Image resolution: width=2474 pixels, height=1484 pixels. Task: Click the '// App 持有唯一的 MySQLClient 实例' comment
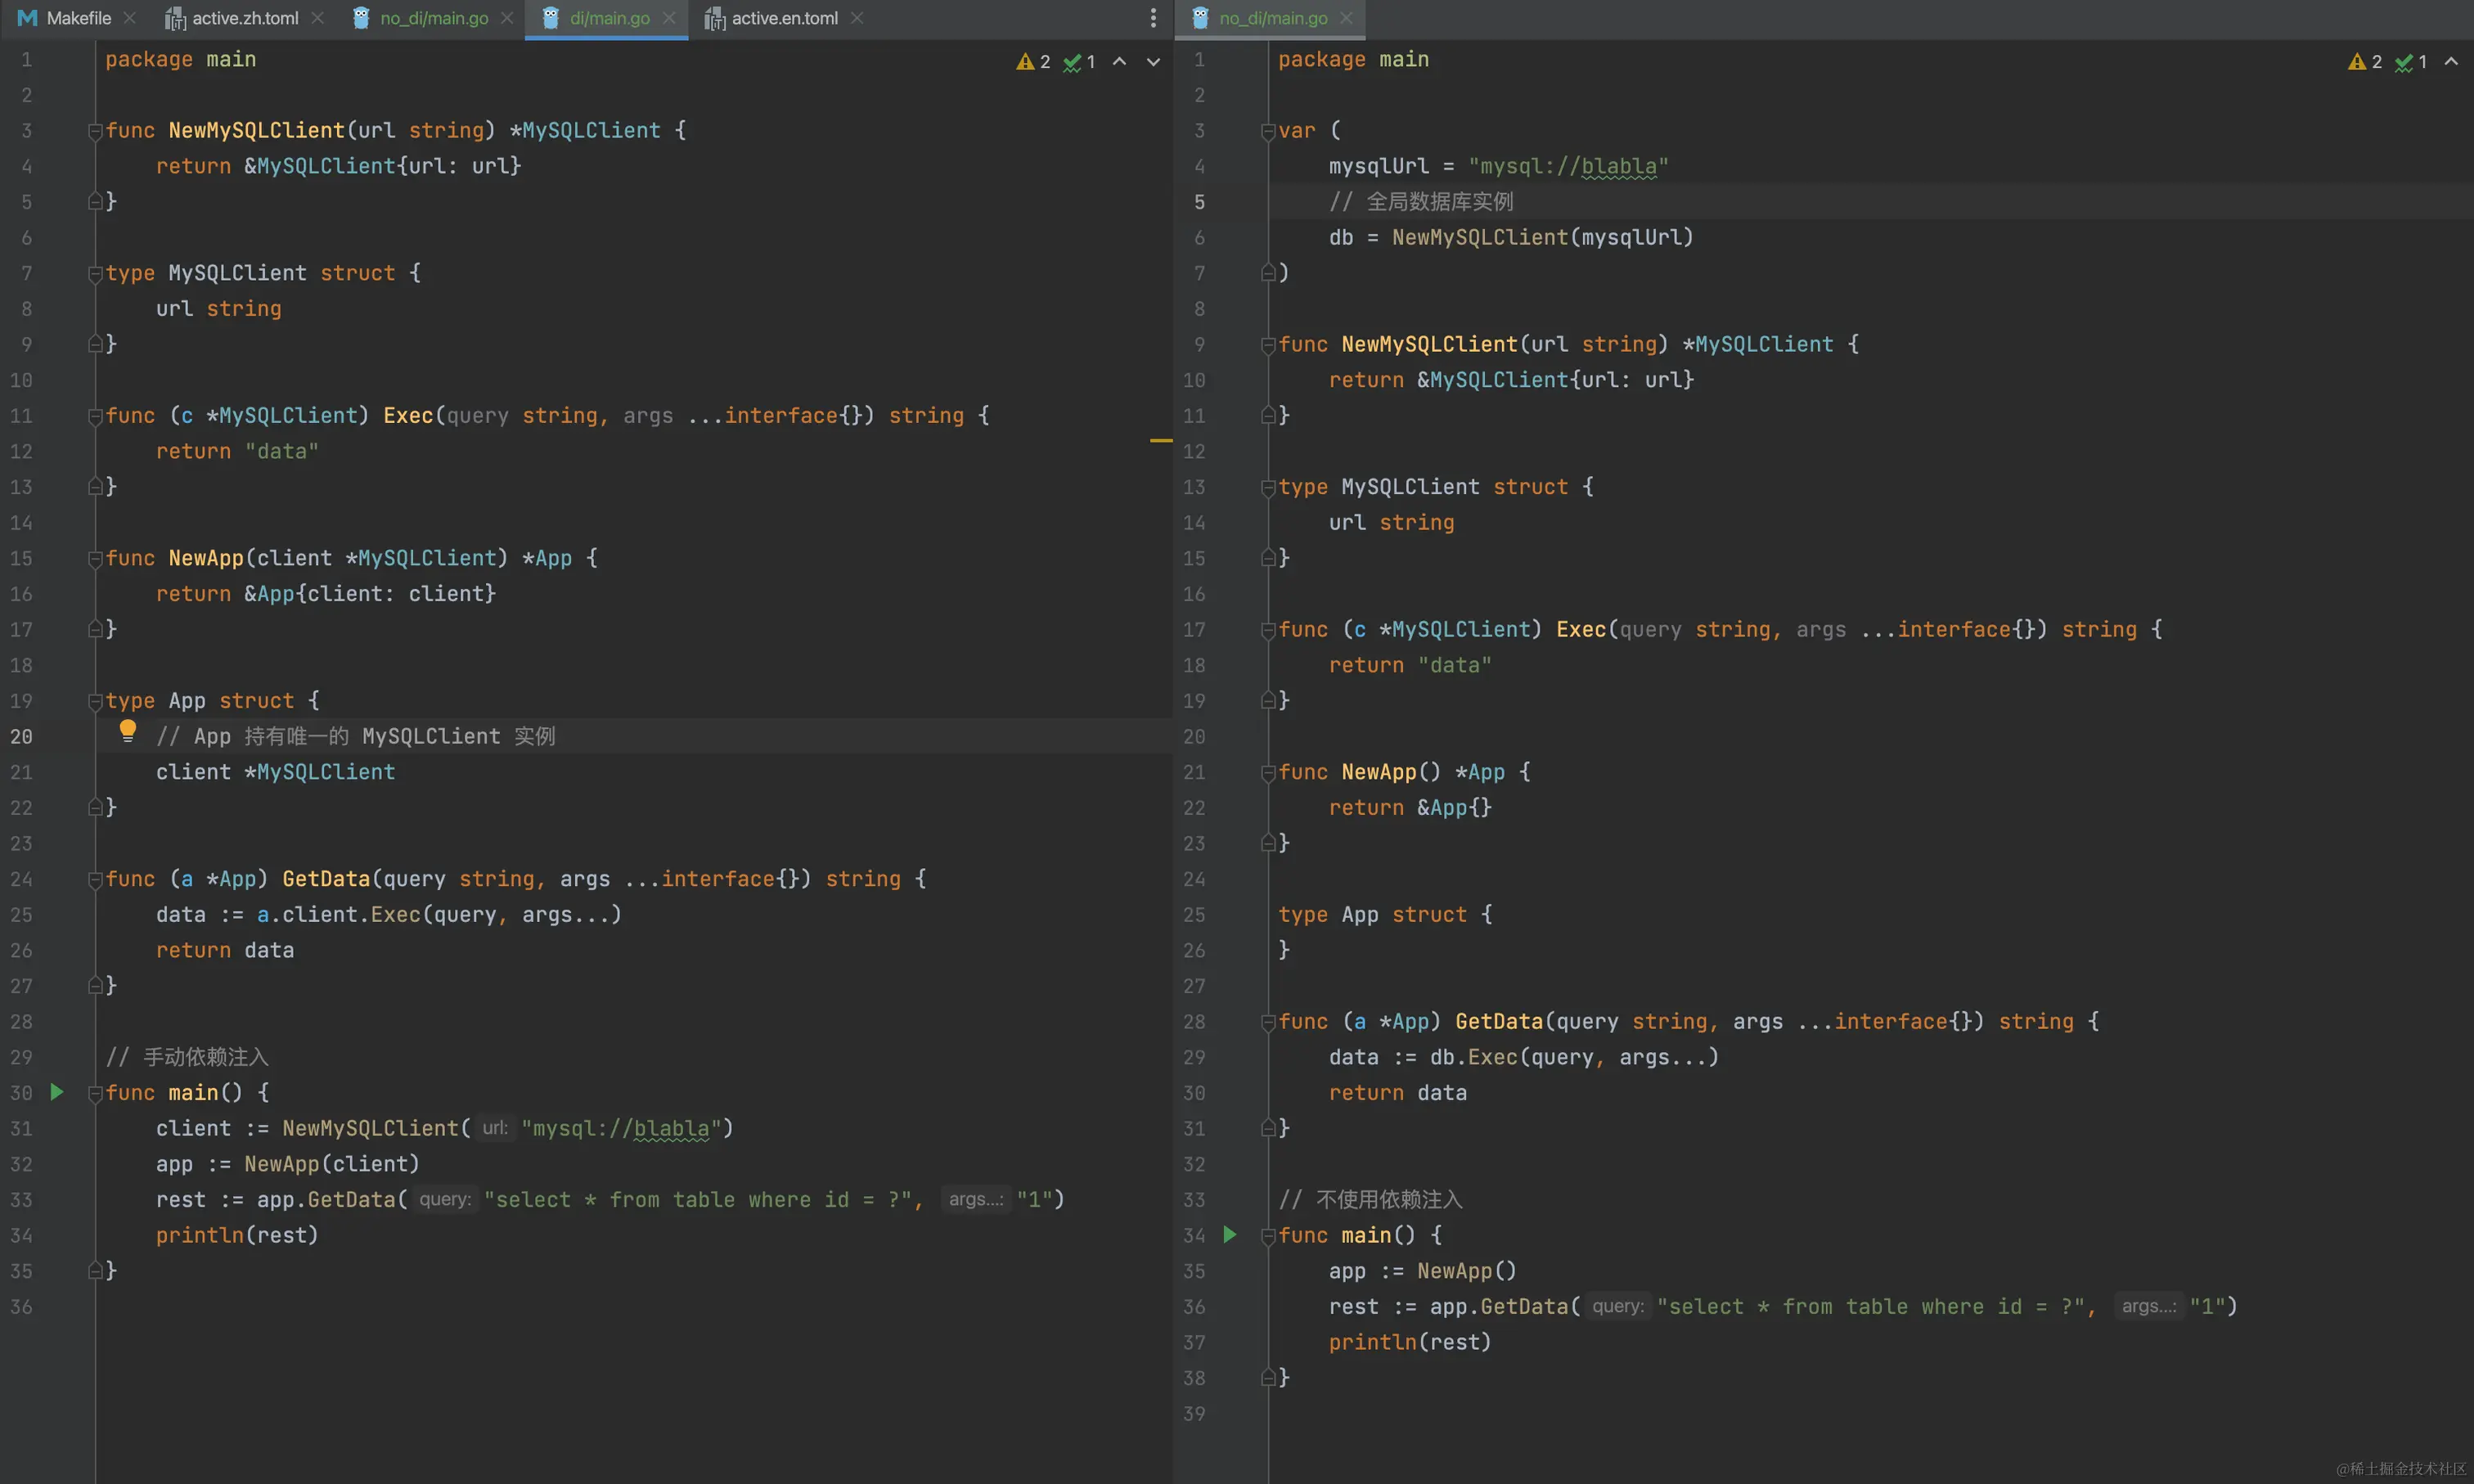pos(356,736)
